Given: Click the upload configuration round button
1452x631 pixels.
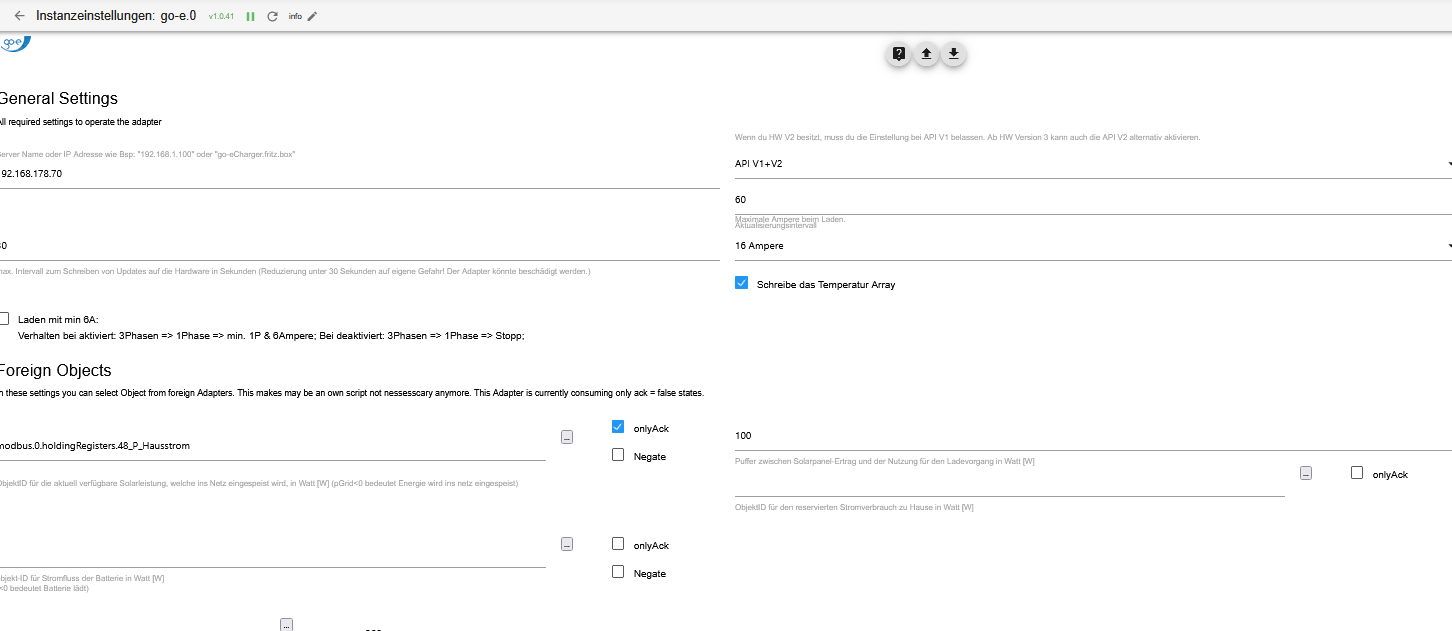Looking at the screenshot, I should 926,54.
